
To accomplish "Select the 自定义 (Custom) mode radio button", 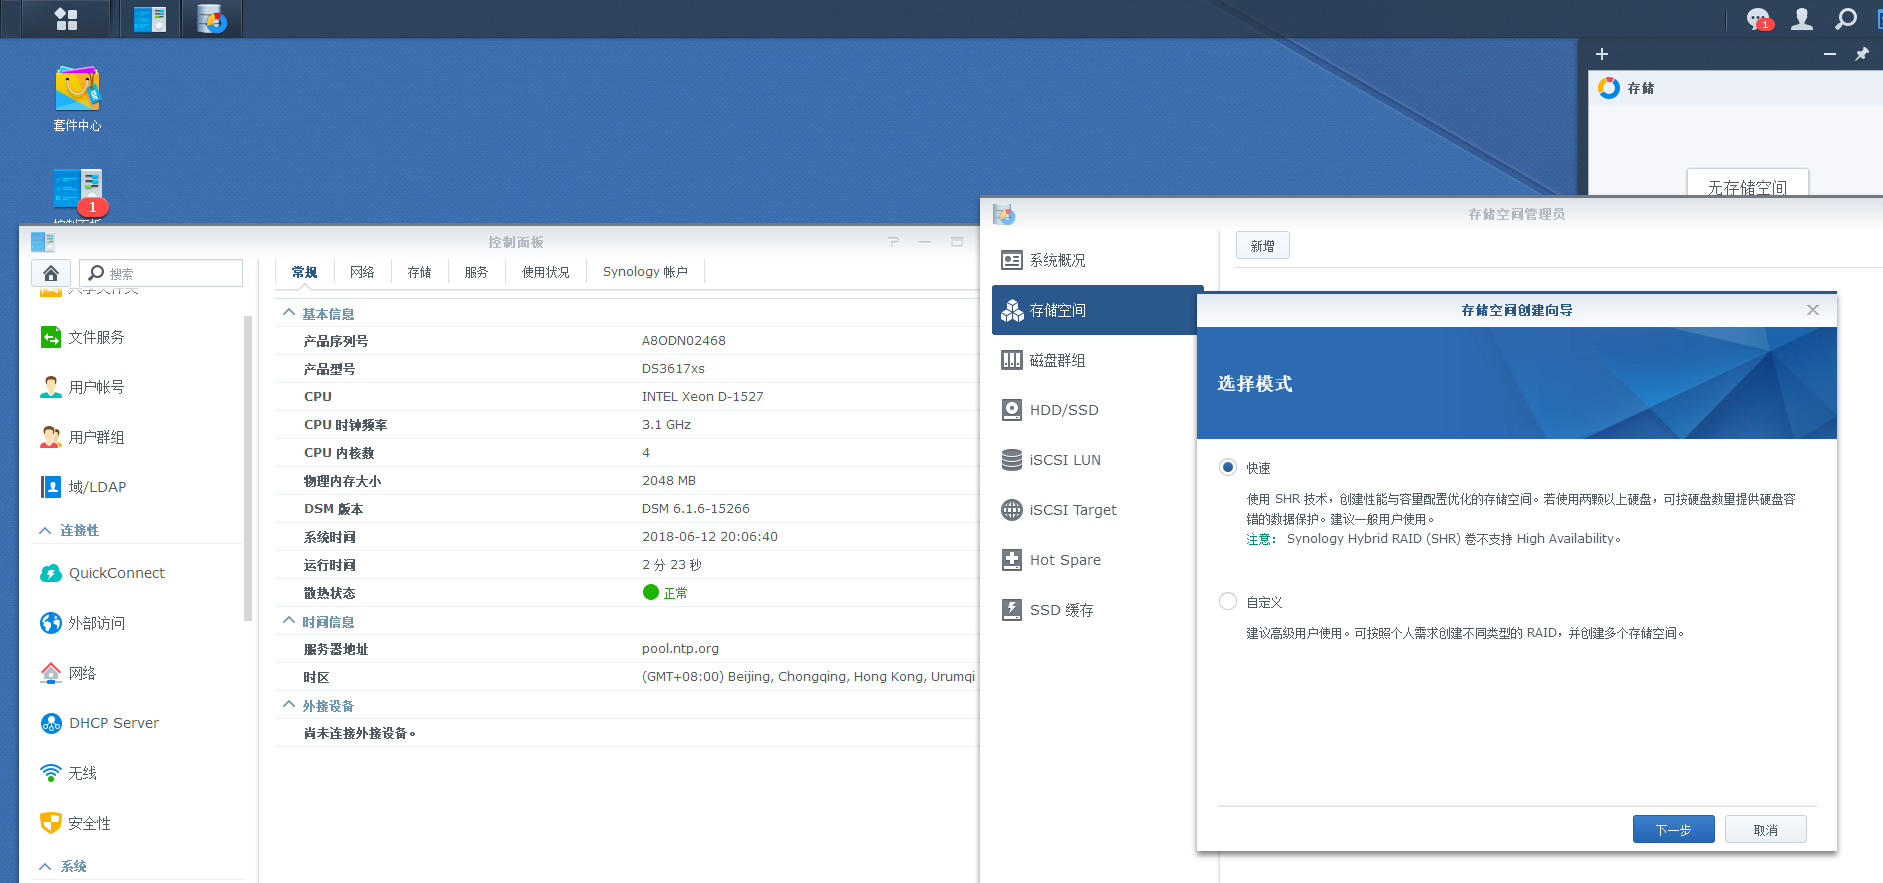I will [1228, 601].
